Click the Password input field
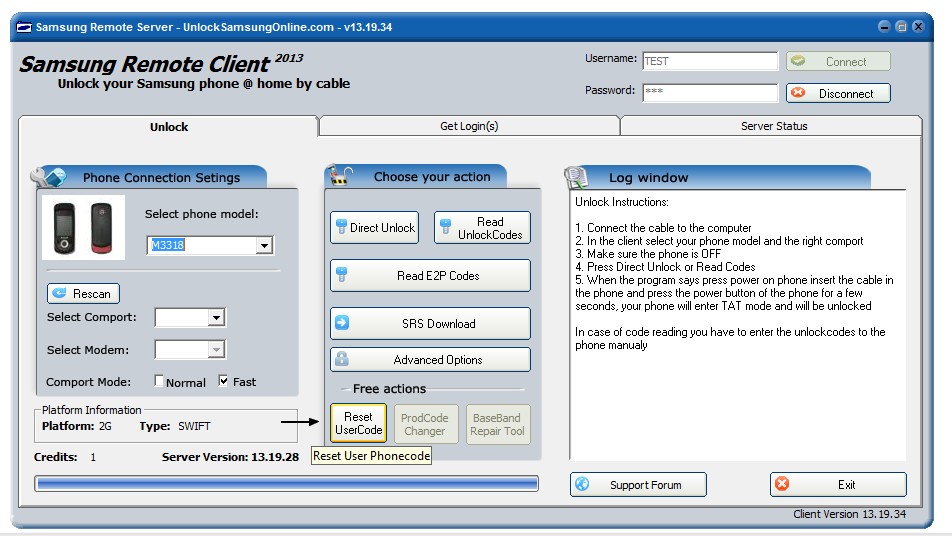The width and height of the screenshot is (952, 536). coord(710,92)
